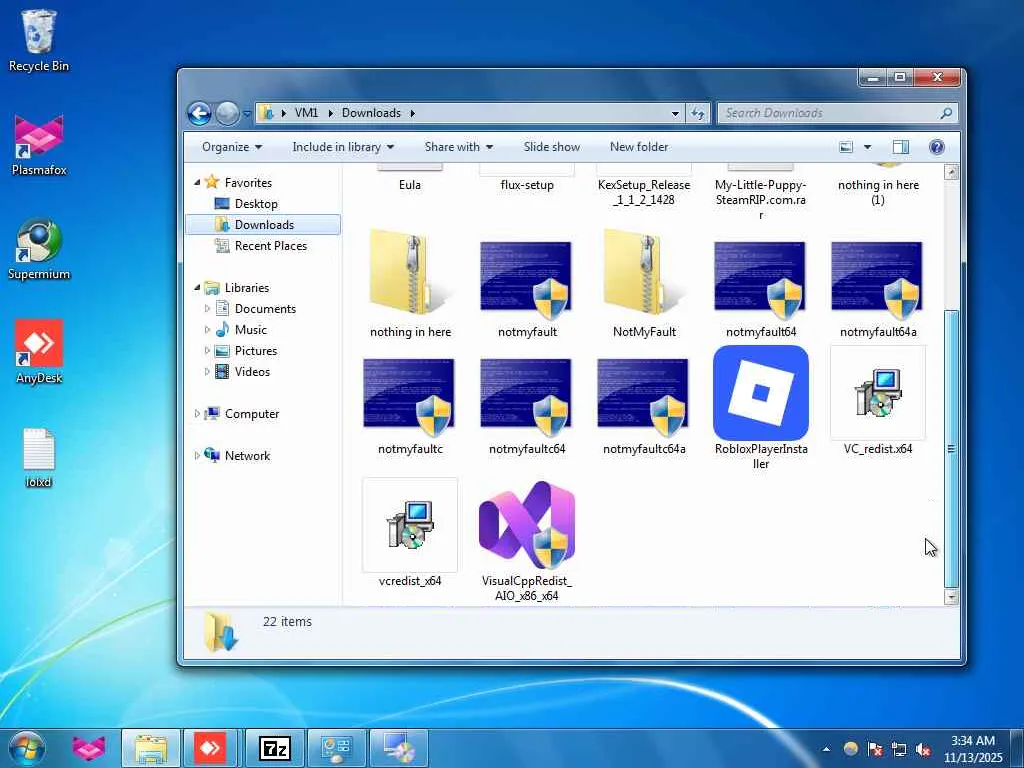Click the Show desktop strip at taskbar end
This screenshot has height=768, width=1024.
click(x=1019, y=749)
